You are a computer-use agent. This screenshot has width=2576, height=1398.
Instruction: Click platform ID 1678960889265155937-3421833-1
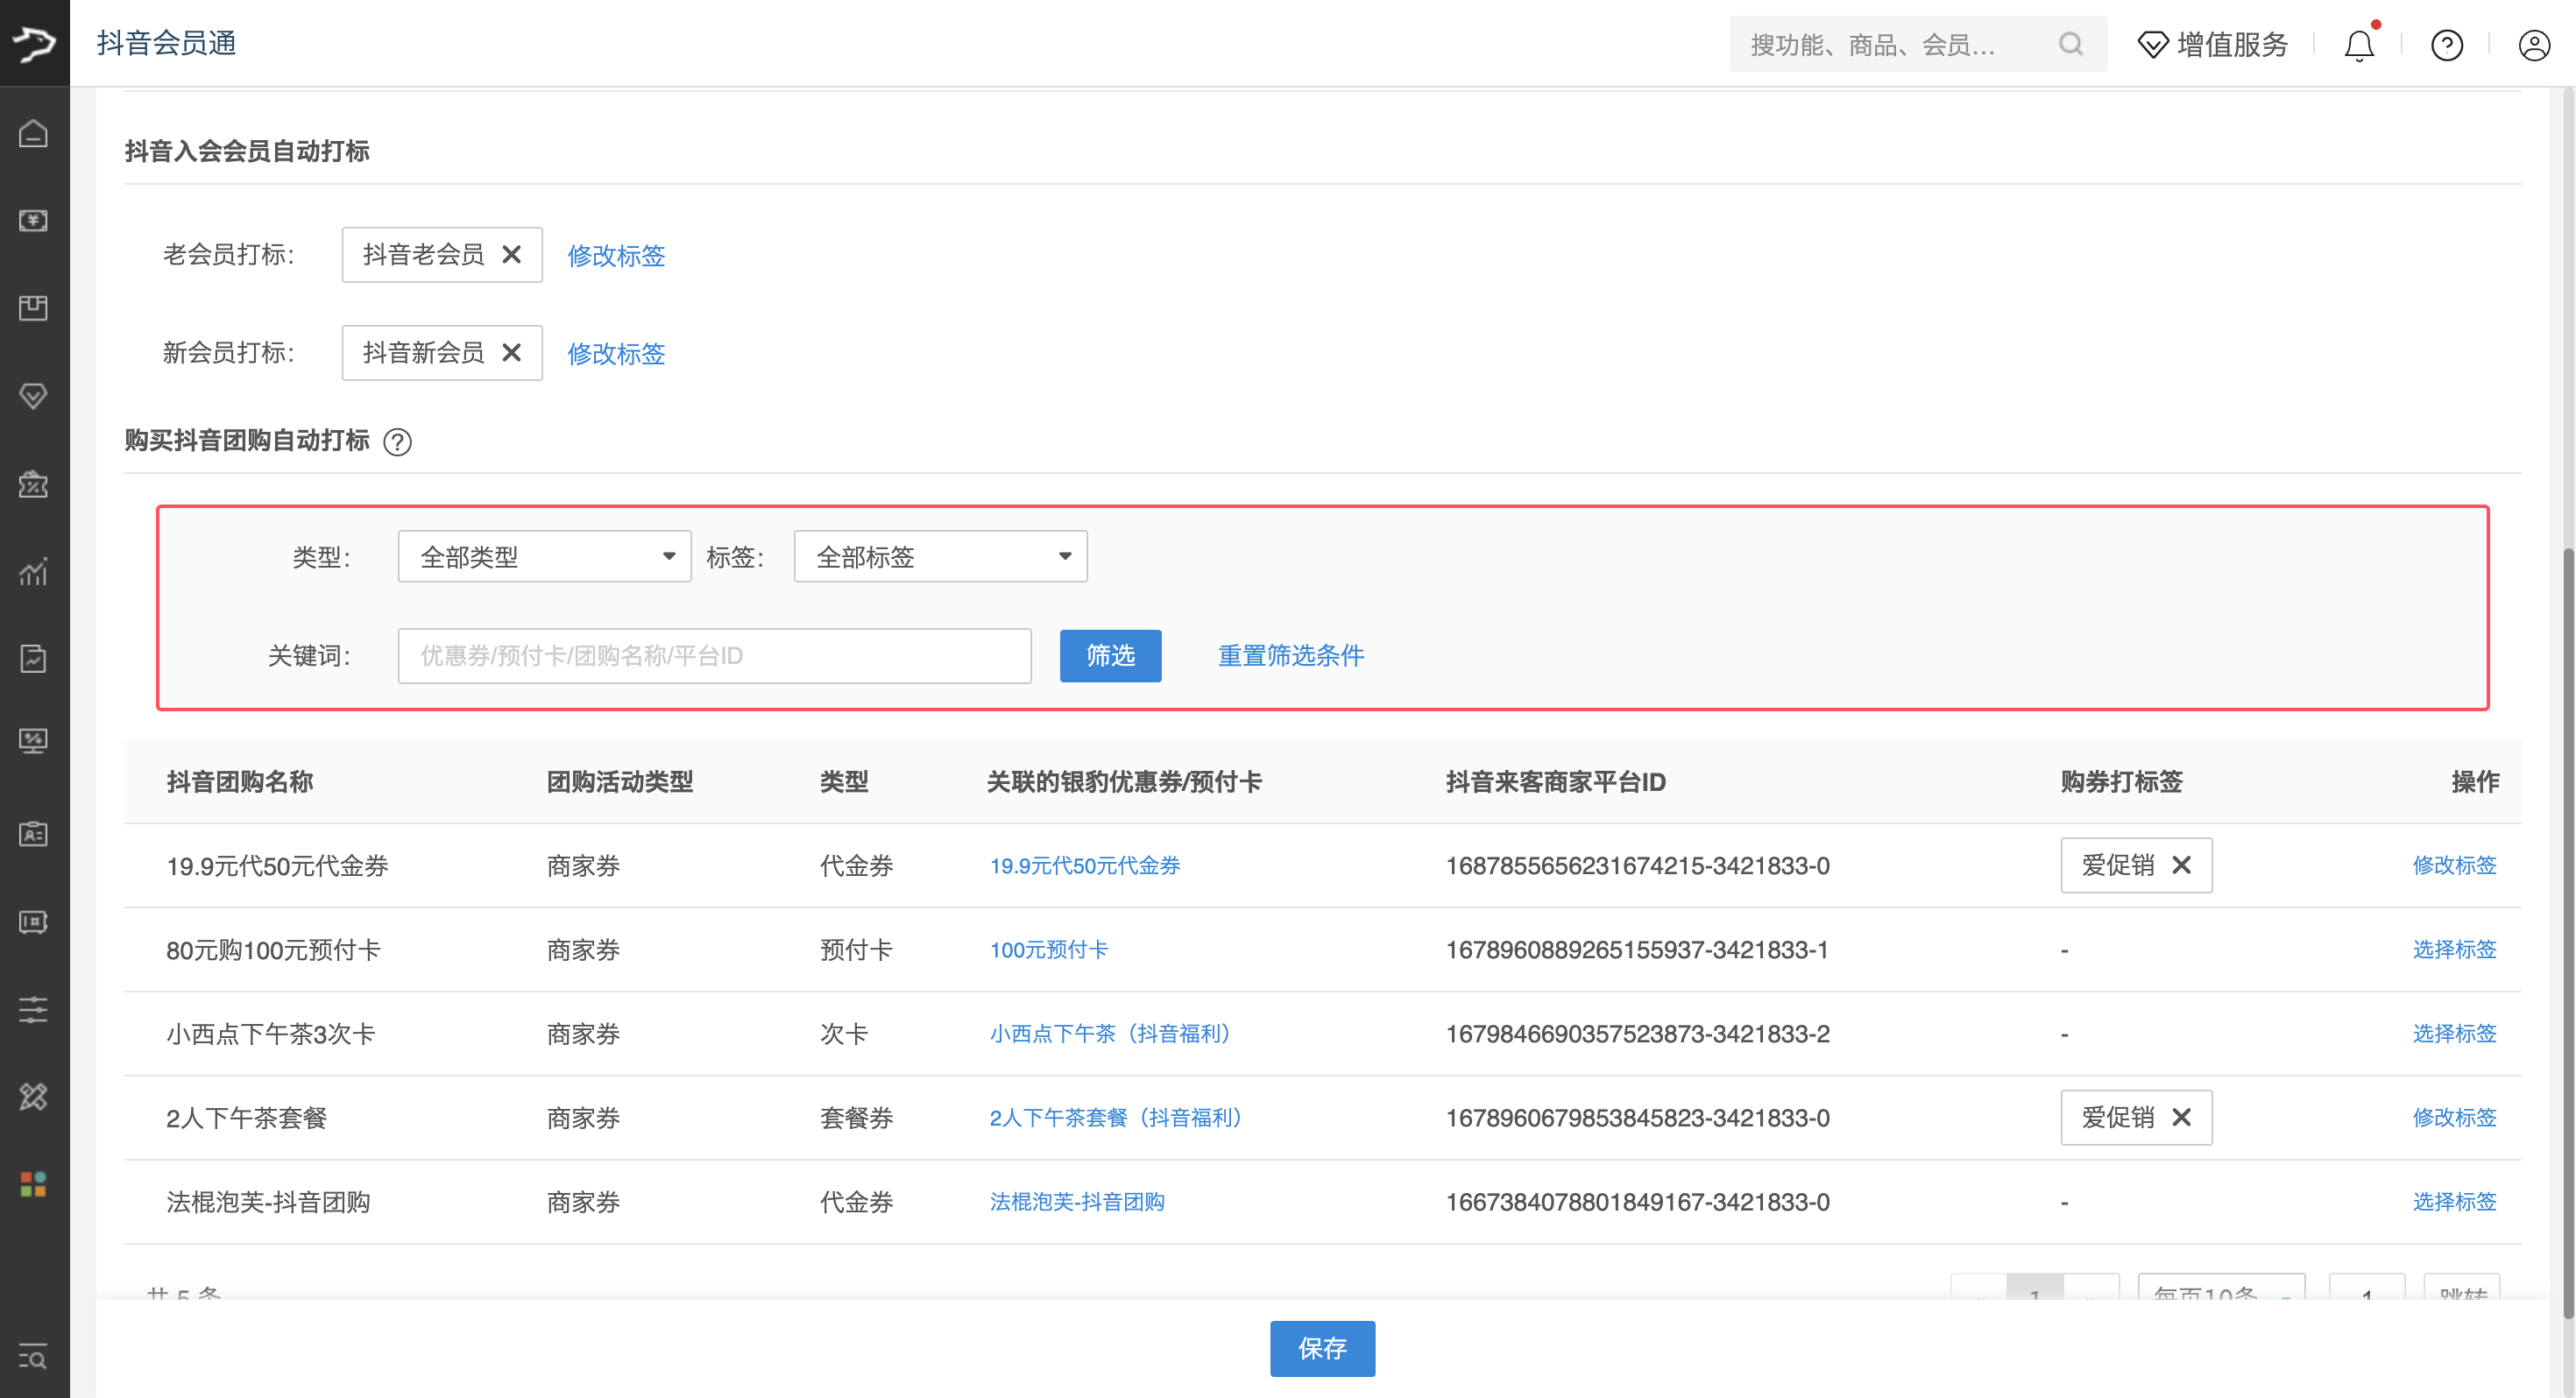pyautogui.click(x=1637, y=949)
